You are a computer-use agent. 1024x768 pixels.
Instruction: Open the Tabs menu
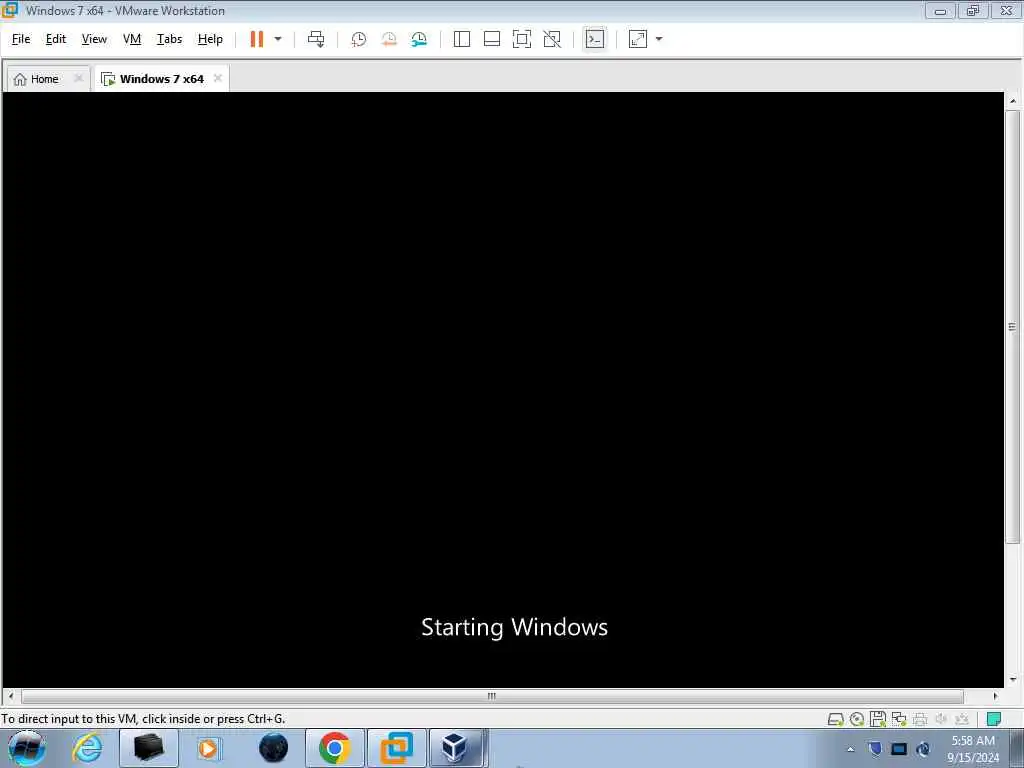169,39
